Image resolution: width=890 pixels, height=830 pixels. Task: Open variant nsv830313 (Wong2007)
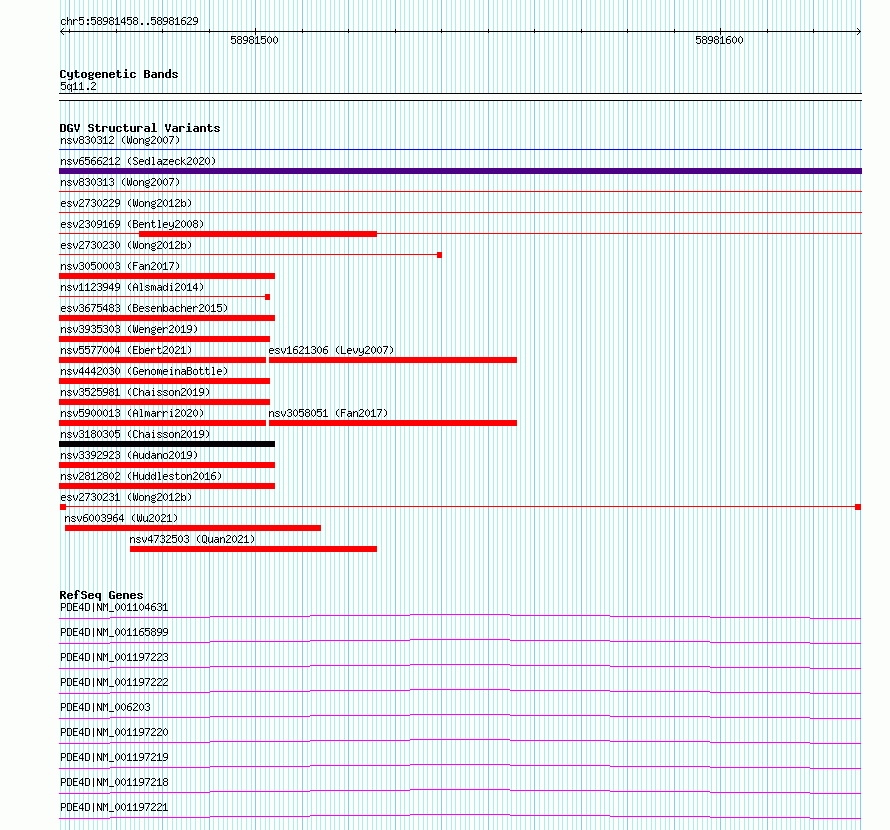tap(120, 182)
